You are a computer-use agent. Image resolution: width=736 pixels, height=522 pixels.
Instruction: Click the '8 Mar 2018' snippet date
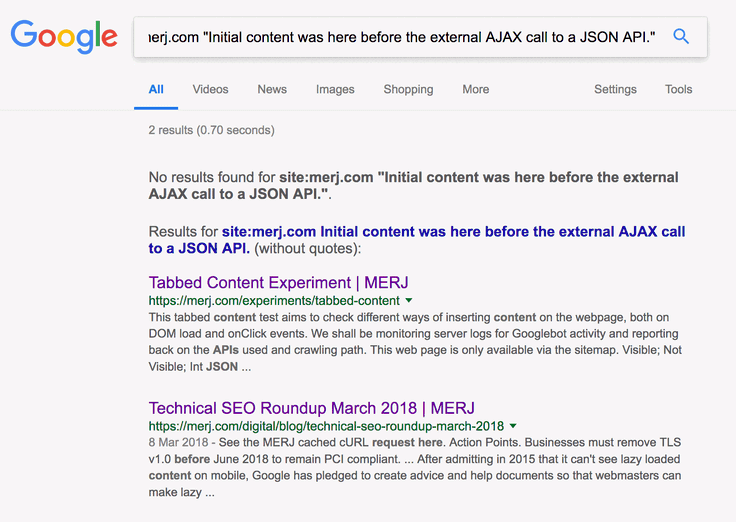[x=178, y=442]
